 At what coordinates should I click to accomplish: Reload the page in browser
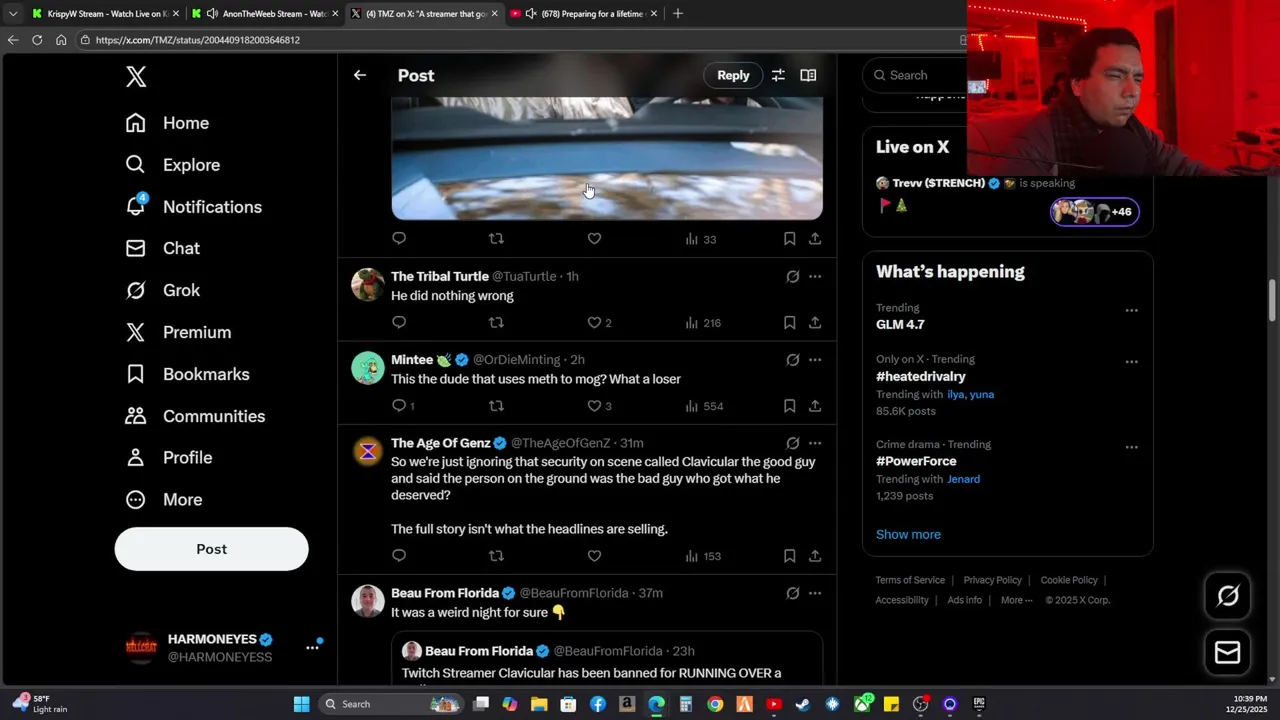tap(37, 40)
